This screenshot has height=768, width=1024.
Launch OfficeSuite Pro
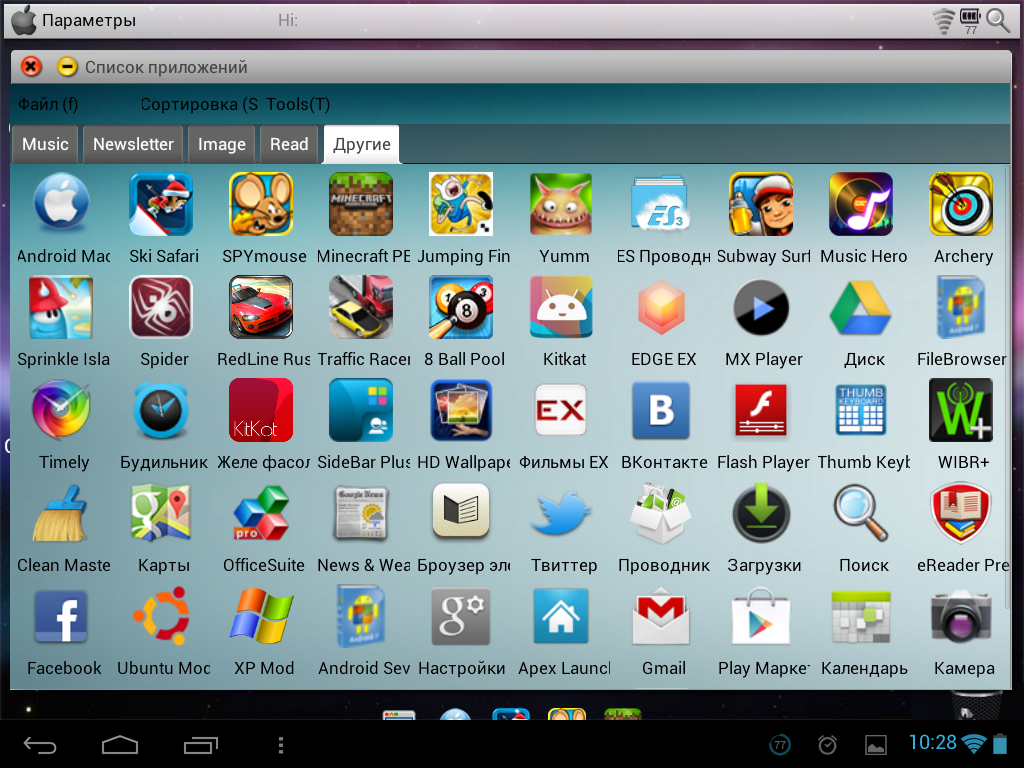pyautogui.click(x=261, y=513)
